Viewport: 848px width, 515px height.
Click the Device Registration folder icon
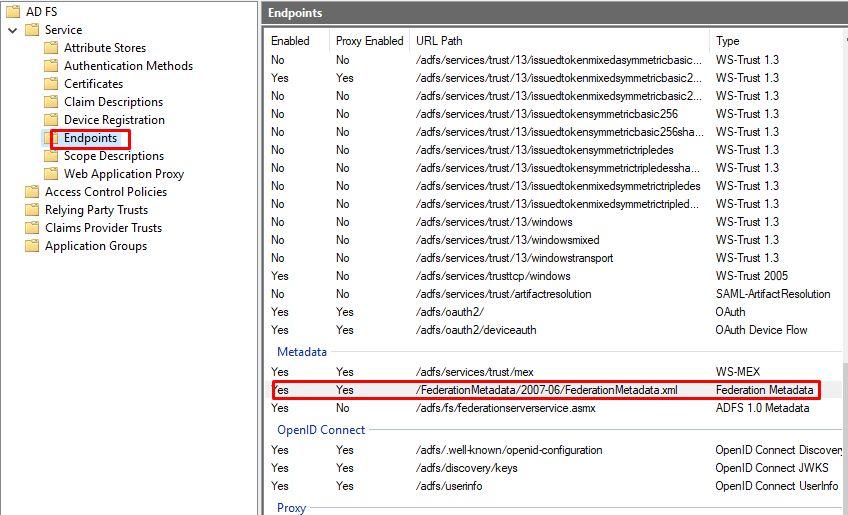51,120
